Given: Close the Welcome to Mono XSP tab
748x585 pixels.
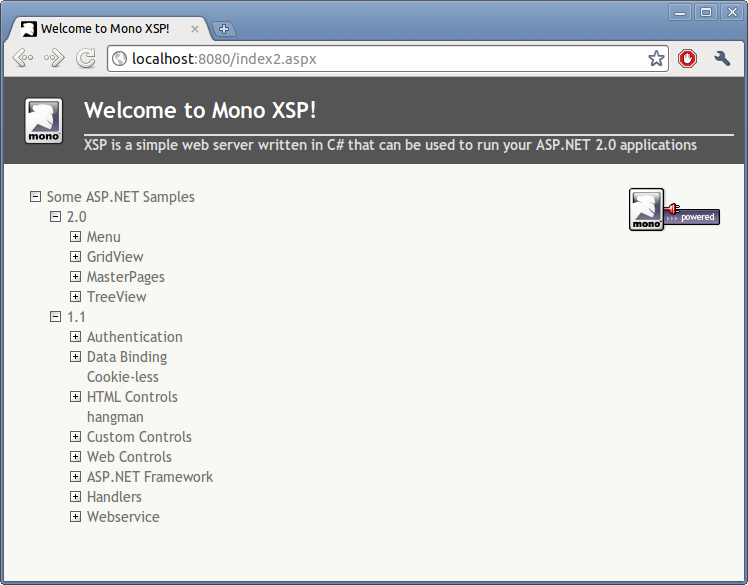Looking at the screenshot, I should point(195,29).
